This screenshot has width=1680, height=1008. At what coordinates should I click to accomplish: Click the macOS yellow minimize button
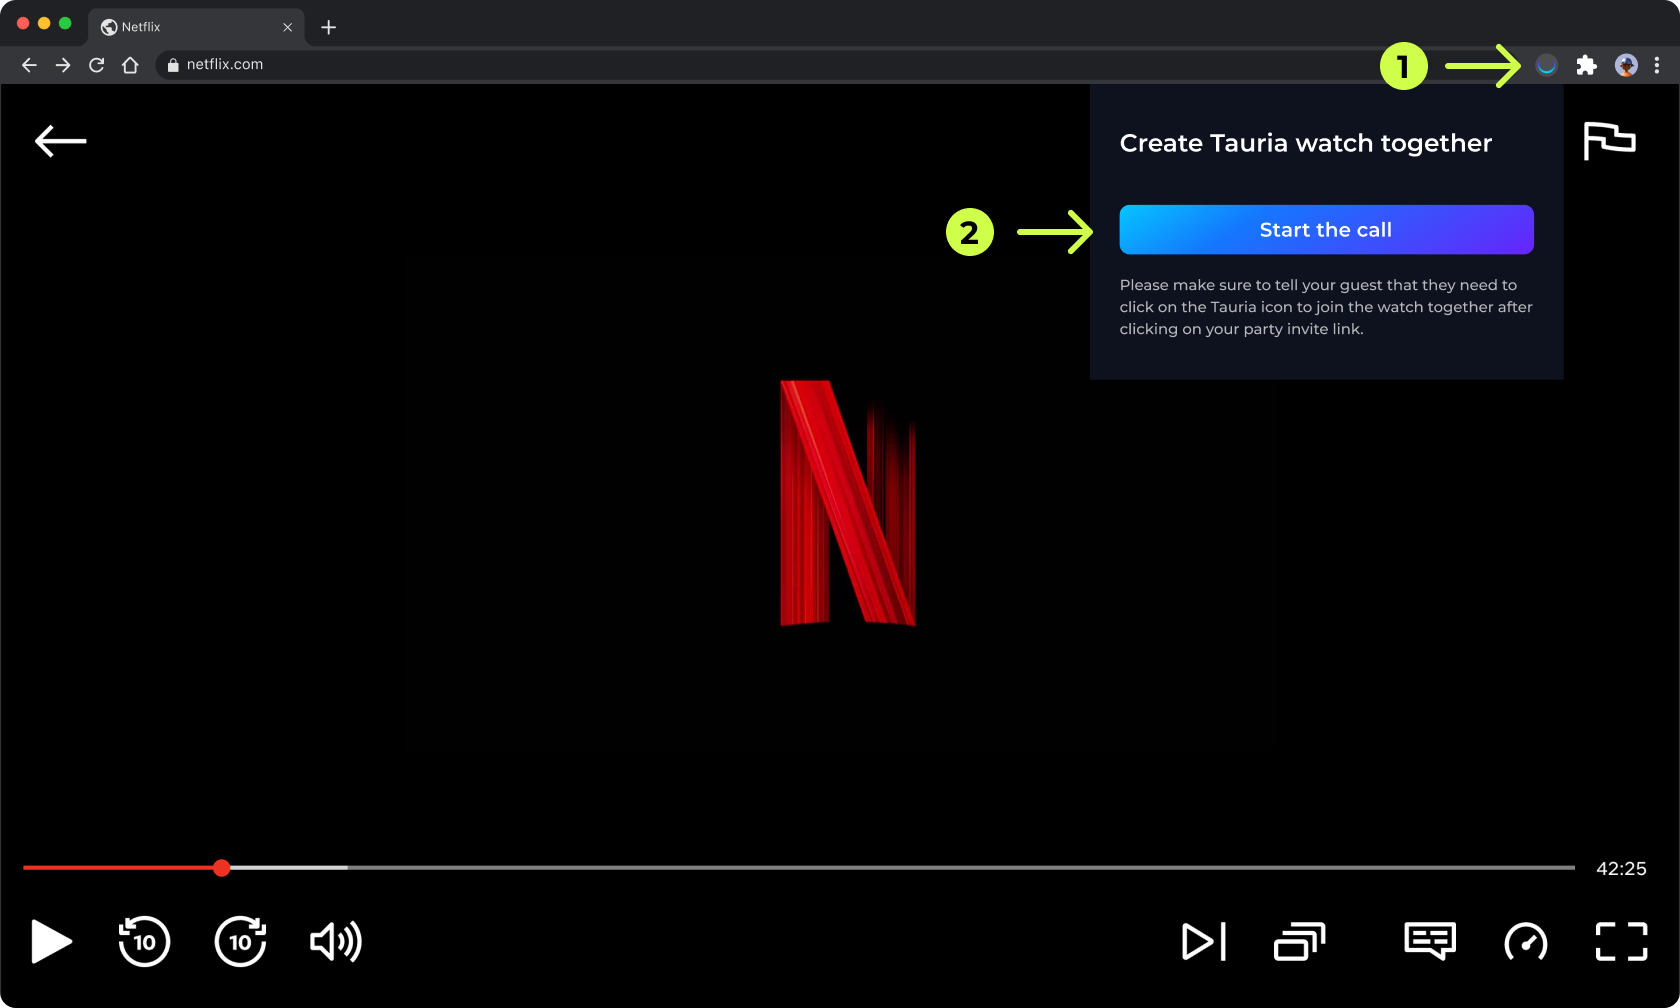(44, 23)
